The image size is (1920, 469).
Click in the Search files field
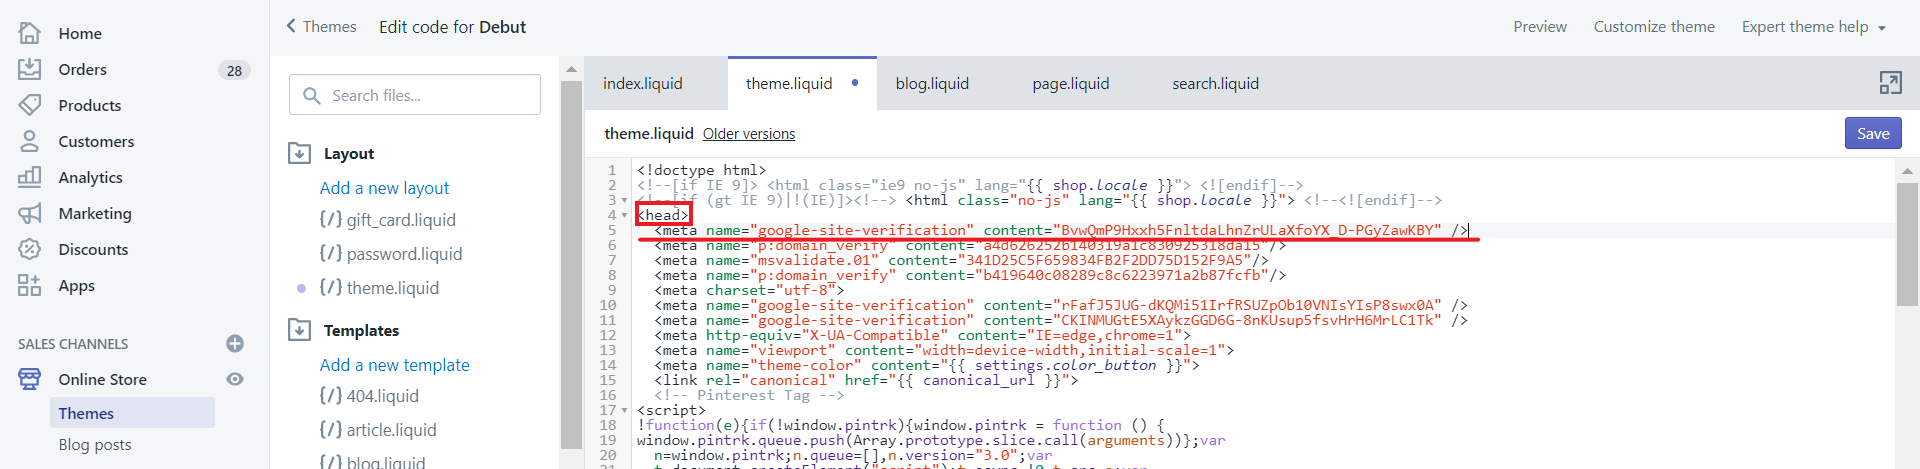coord(415,95)
